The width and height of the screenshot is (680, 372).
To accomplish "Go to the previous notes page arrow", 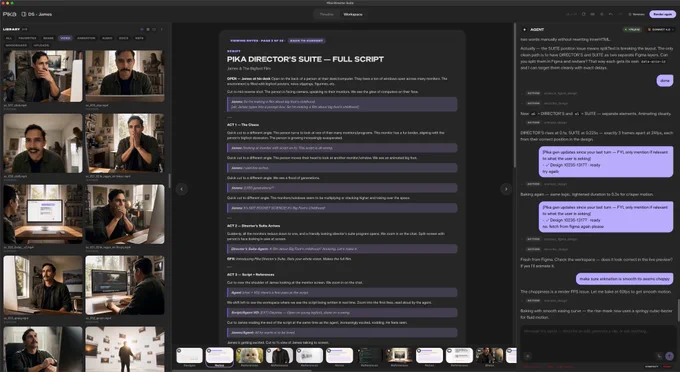I will pos(182,189).
